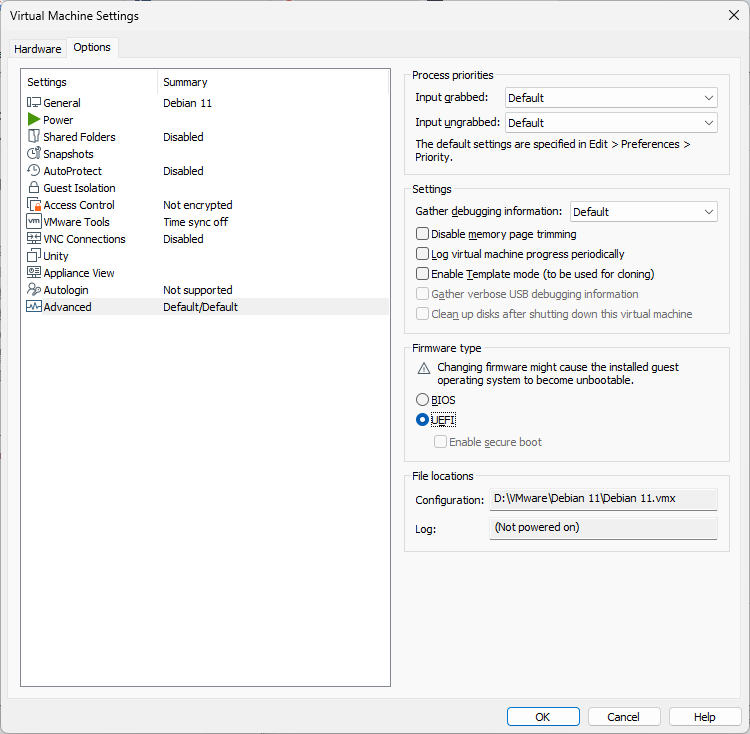Click the firmware warning triangle icon
The image size is (750, 734).
tap(424, 368)
